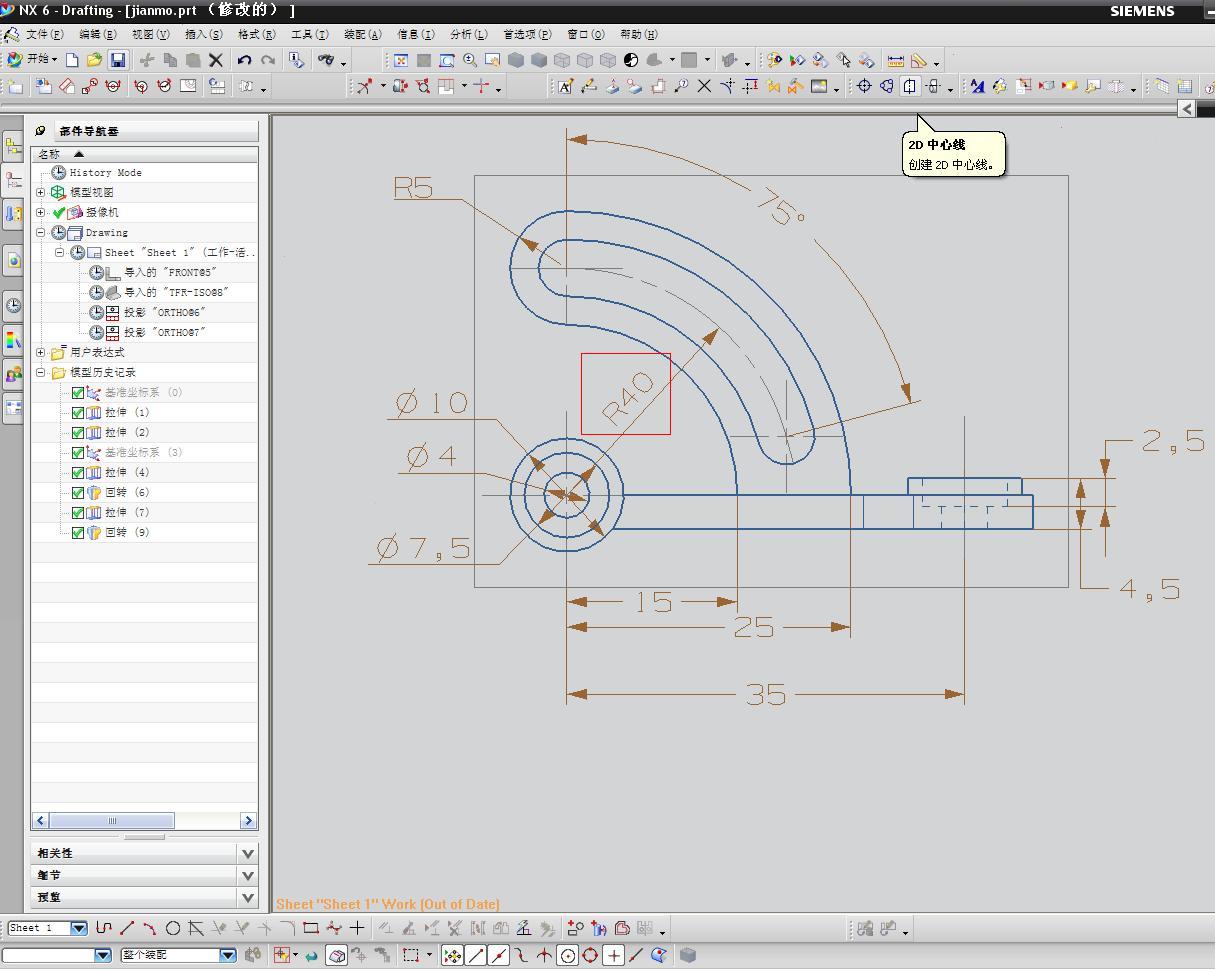Click the navigator horizontal scrollbar right arrow
Viewport: 1215px width, 969px height.
tap(248, 821)
